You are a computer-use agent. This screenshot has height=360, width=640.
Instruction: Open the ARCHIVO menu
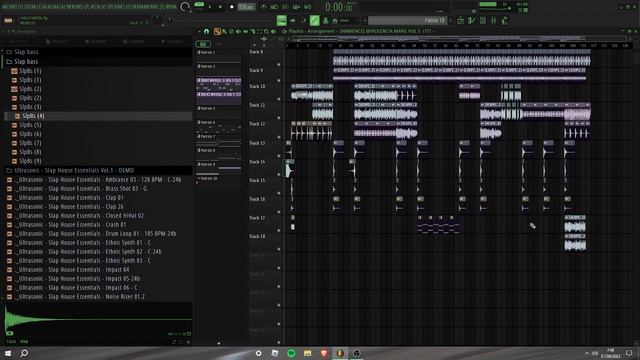[x=12, y=7]
